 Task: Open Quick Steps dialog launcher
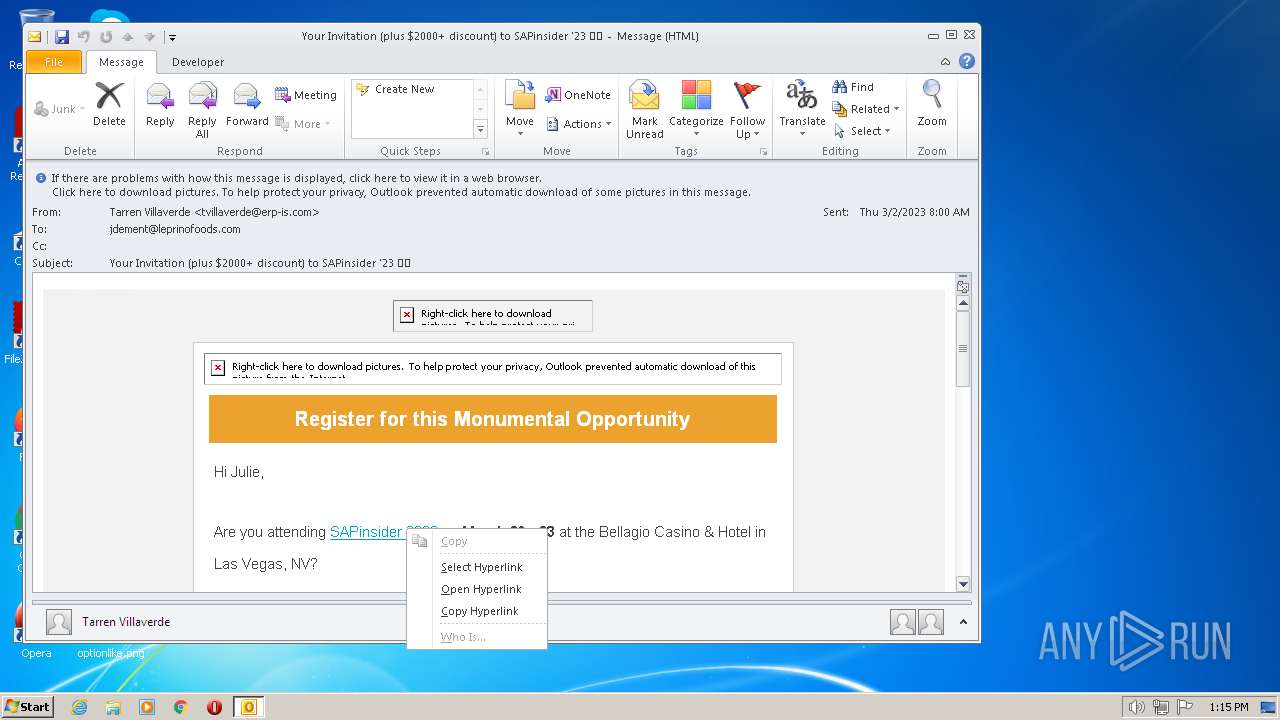486,152
